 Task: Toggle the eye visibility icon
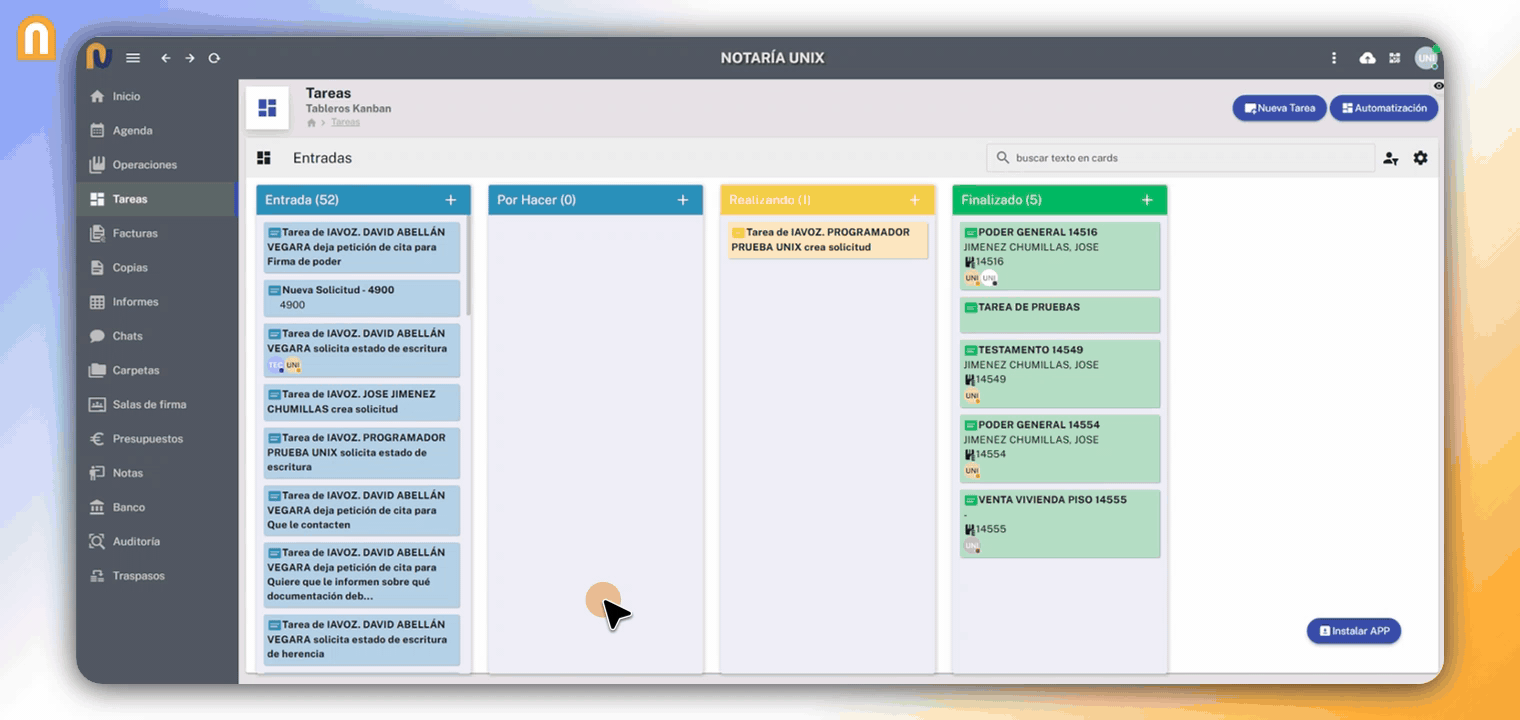1438,86
